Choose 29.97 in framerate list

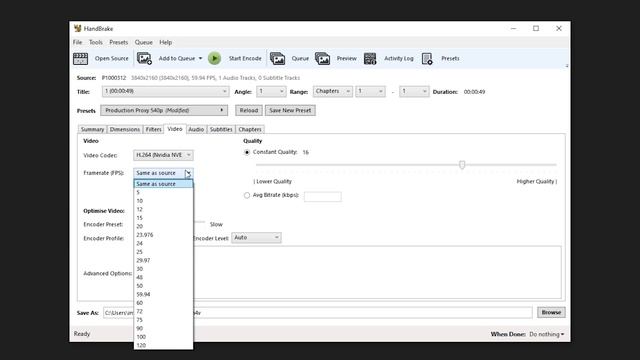(163, 260)
